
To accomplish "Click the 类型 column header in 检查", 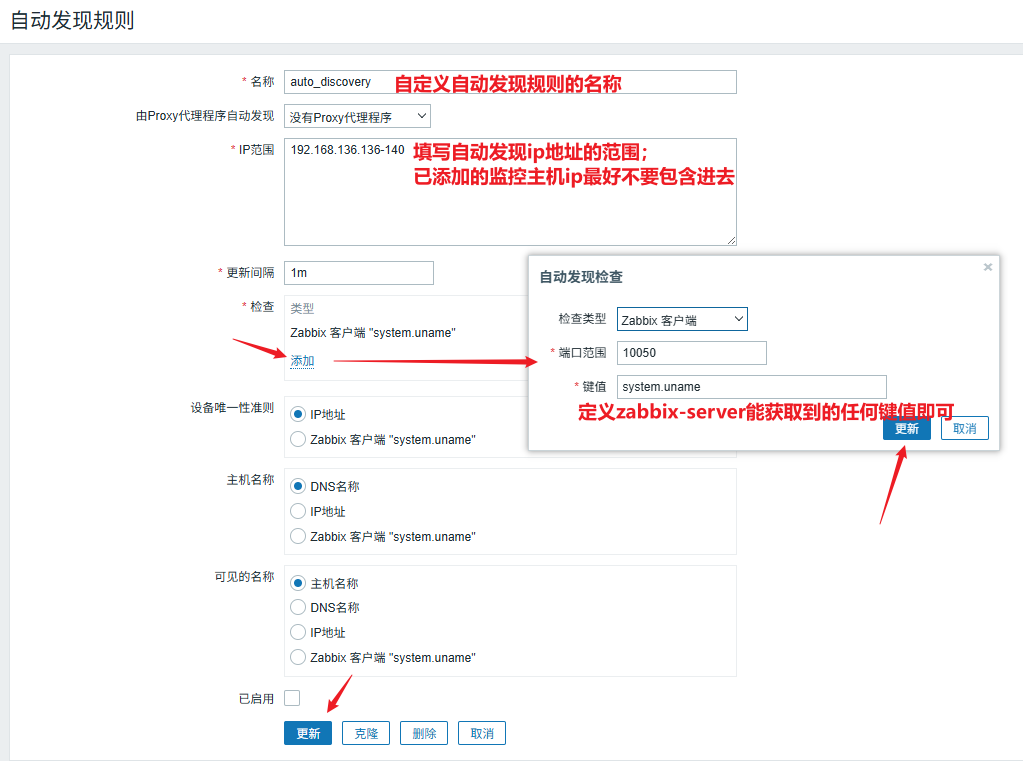I will [302, 308].
